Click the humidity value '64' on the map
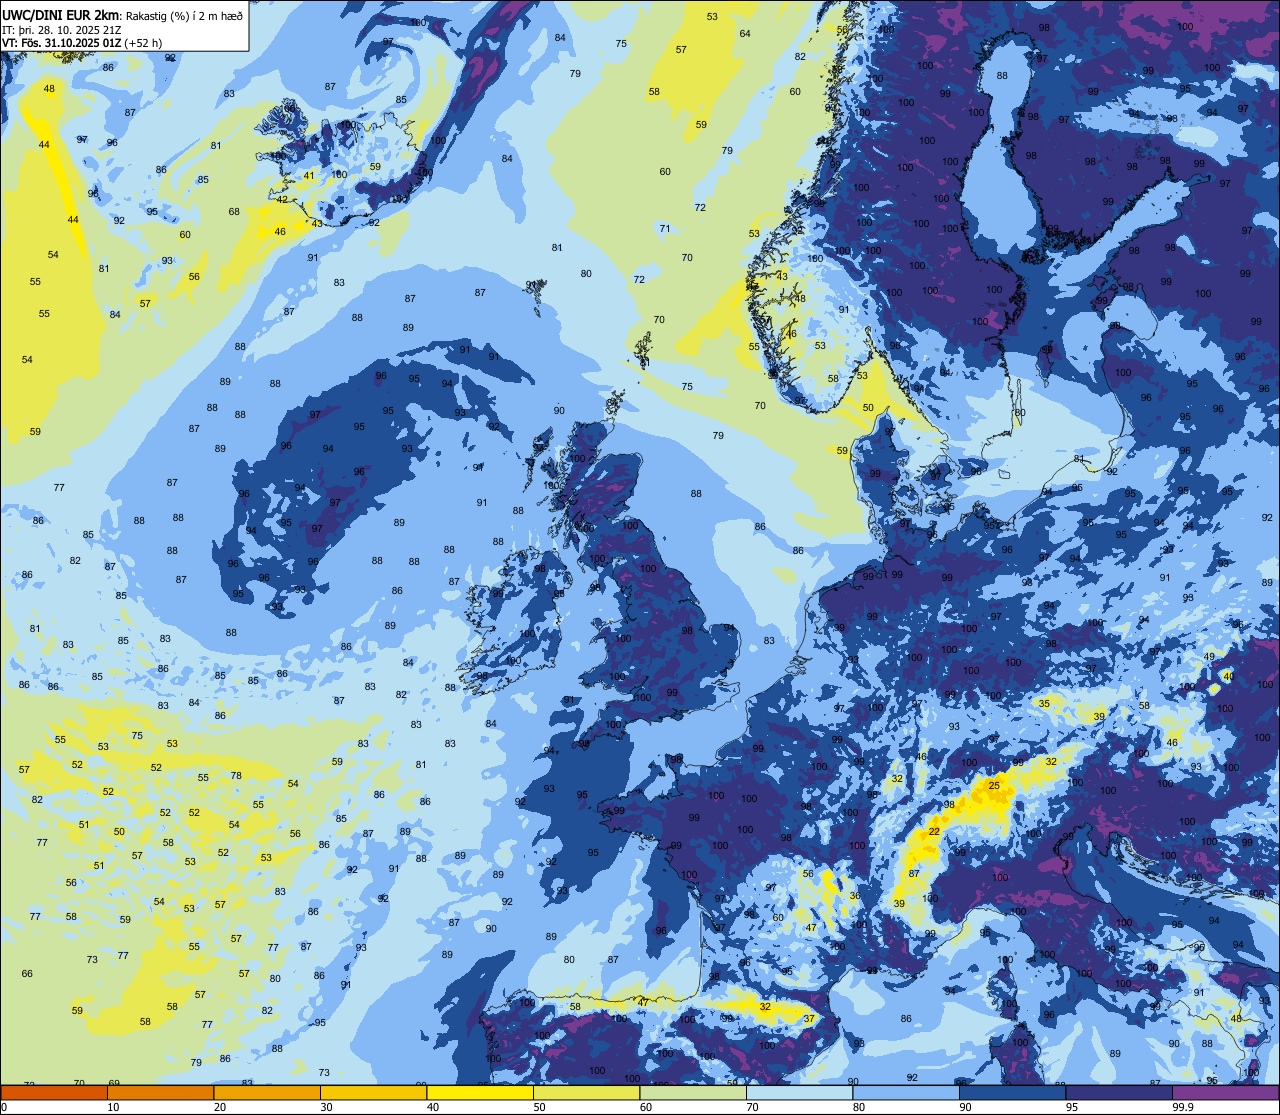Screen dimensions: 1280x1115 point(745,34)
